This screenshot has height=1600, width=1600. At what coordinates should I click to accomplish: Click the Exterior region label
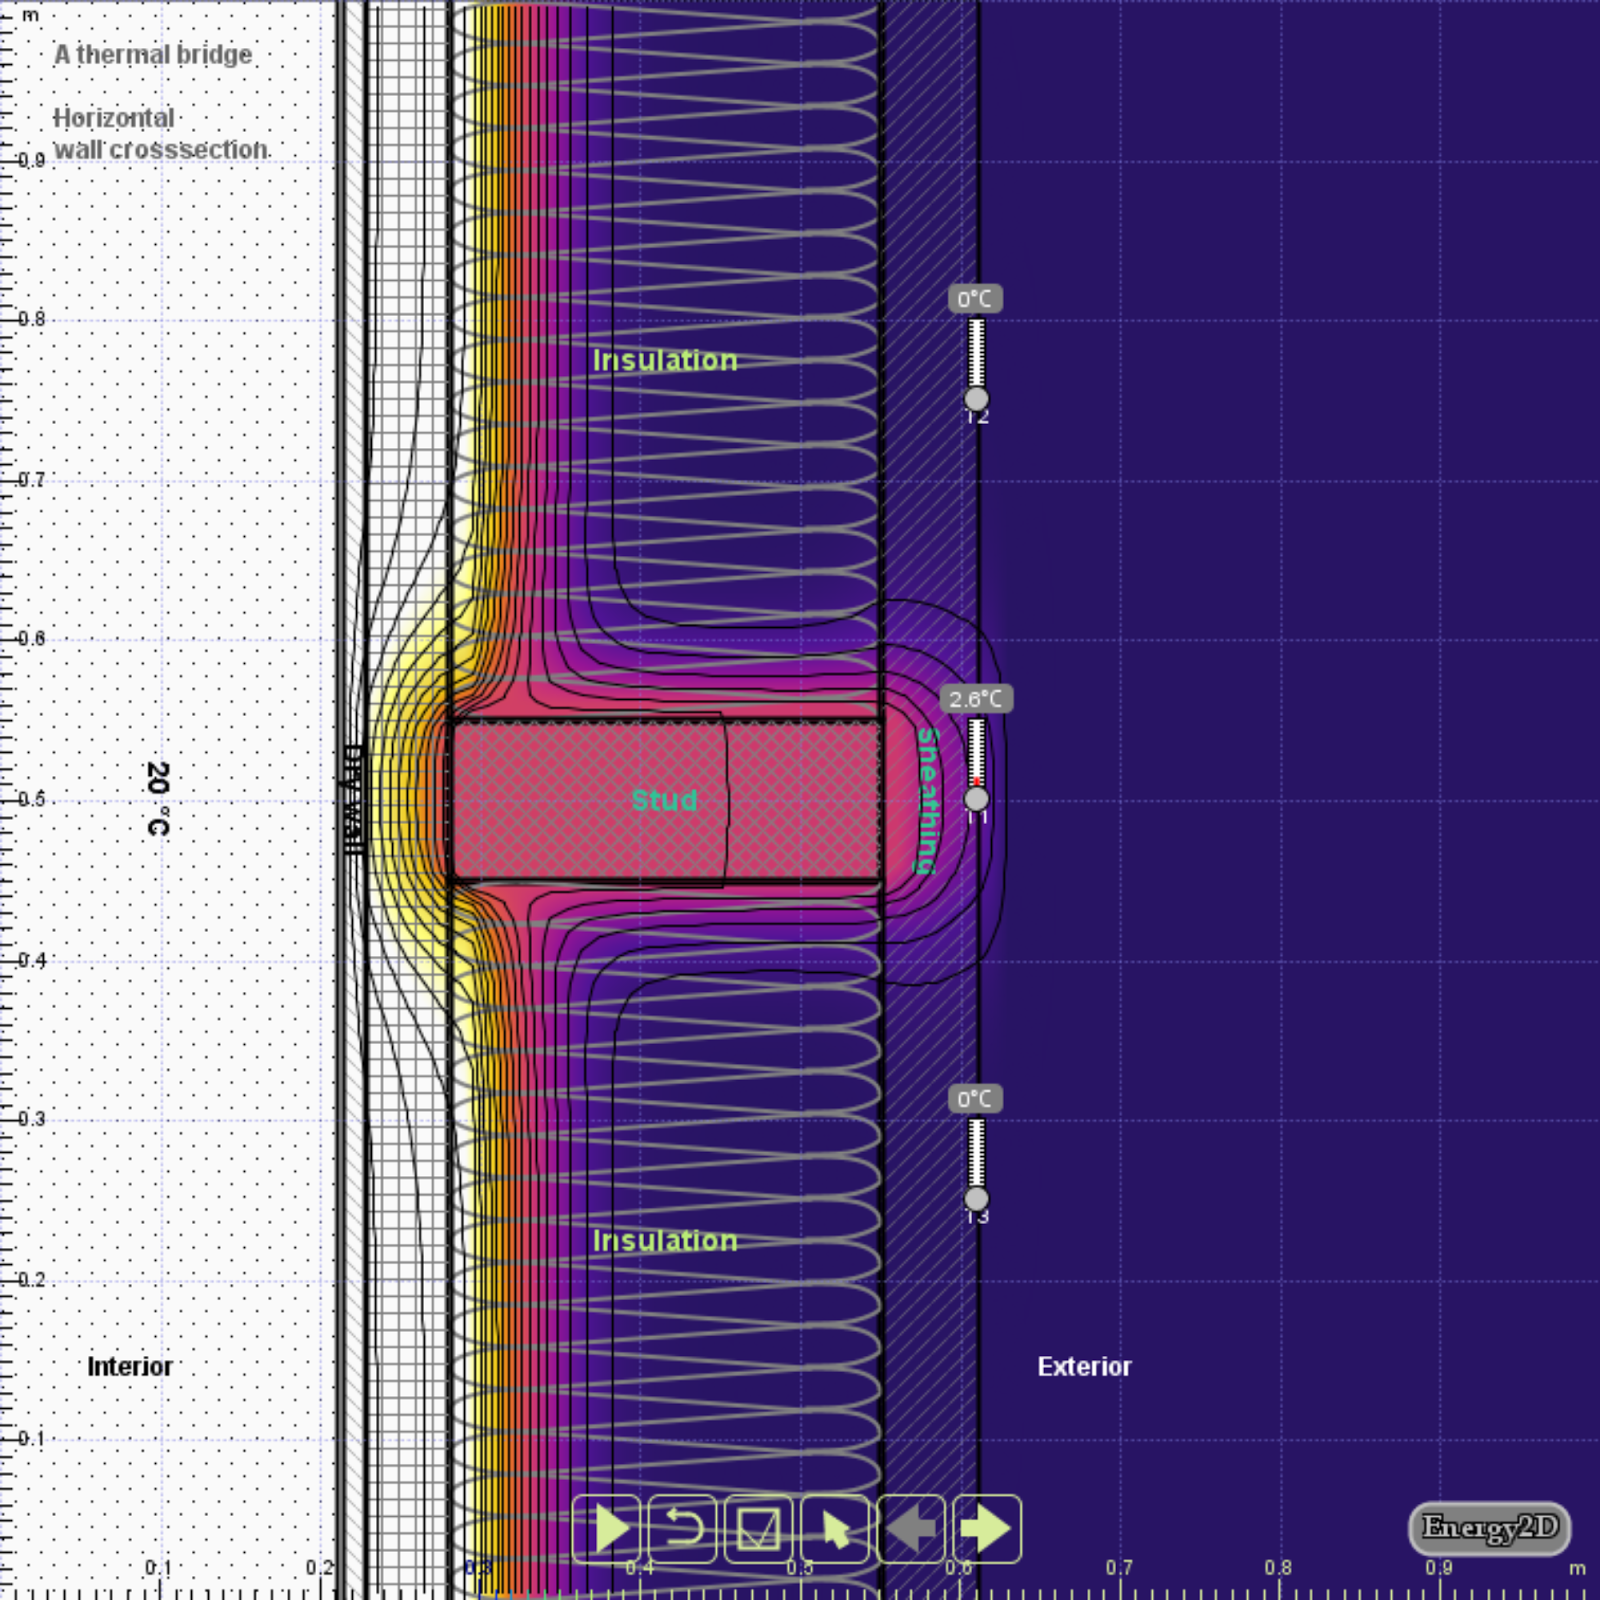(x=1084, y=1367)
